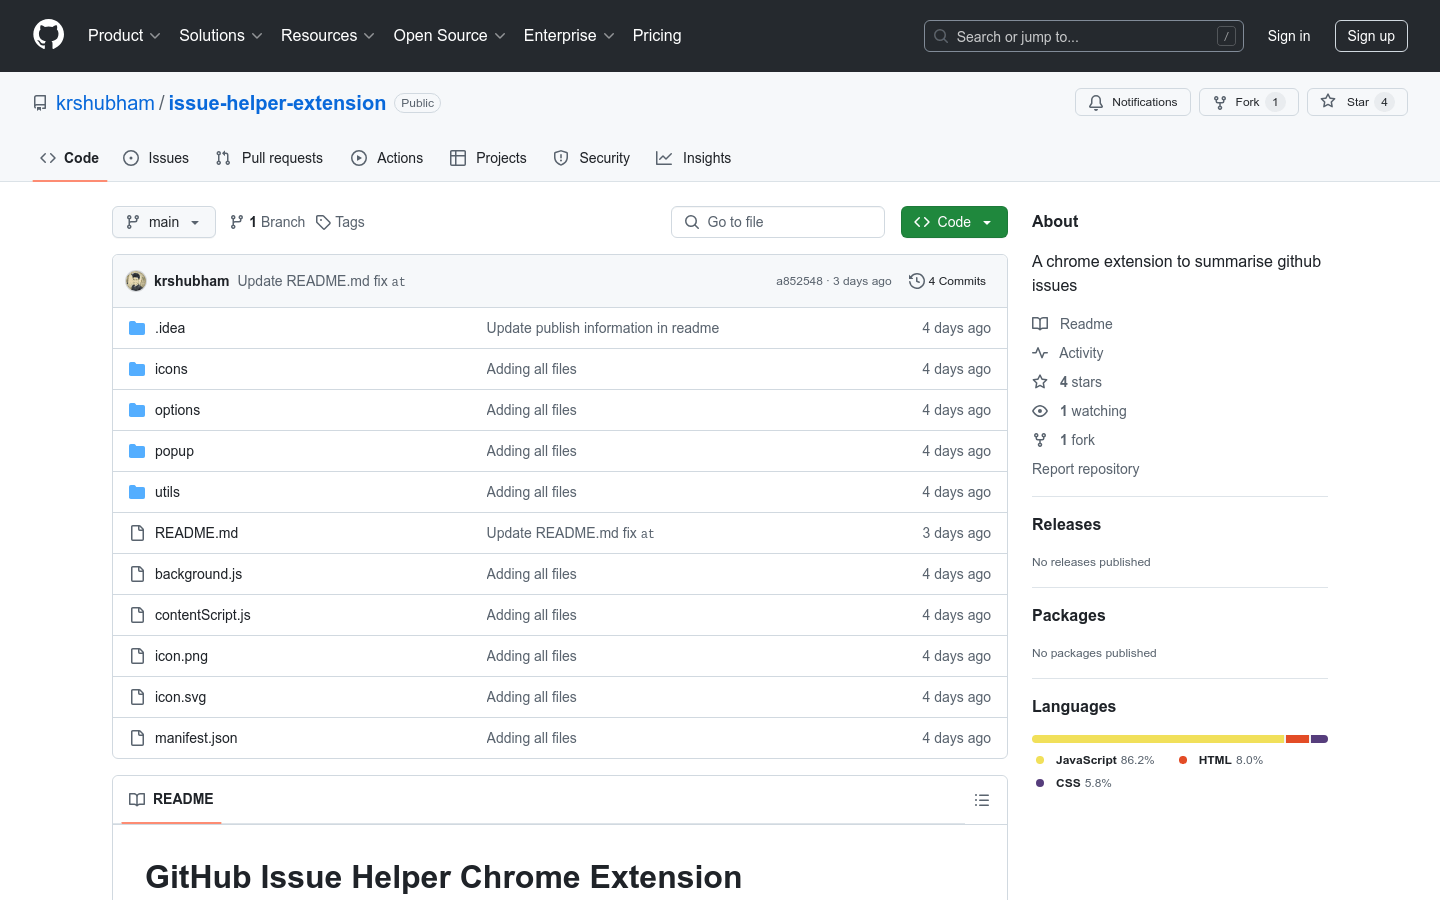Click the Activity pulse icon in About
The height and width of the screenshot is (900, 1440).
[1040, 353]
